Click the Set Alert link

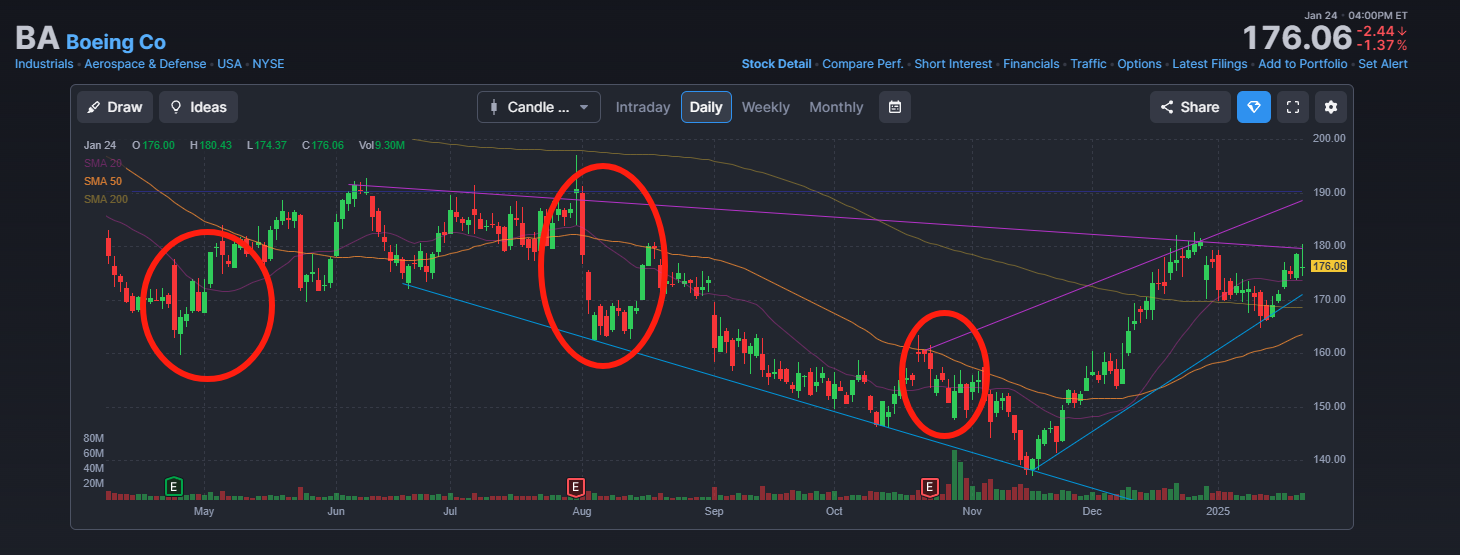(1383, 64)
